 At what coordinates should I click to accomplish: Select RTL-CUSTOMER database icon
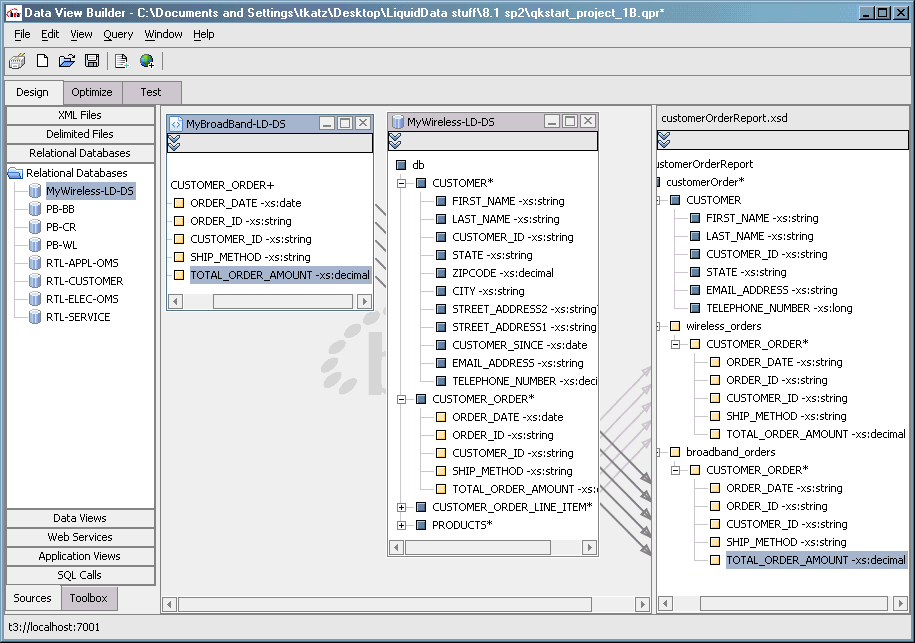tap(35, 281)
